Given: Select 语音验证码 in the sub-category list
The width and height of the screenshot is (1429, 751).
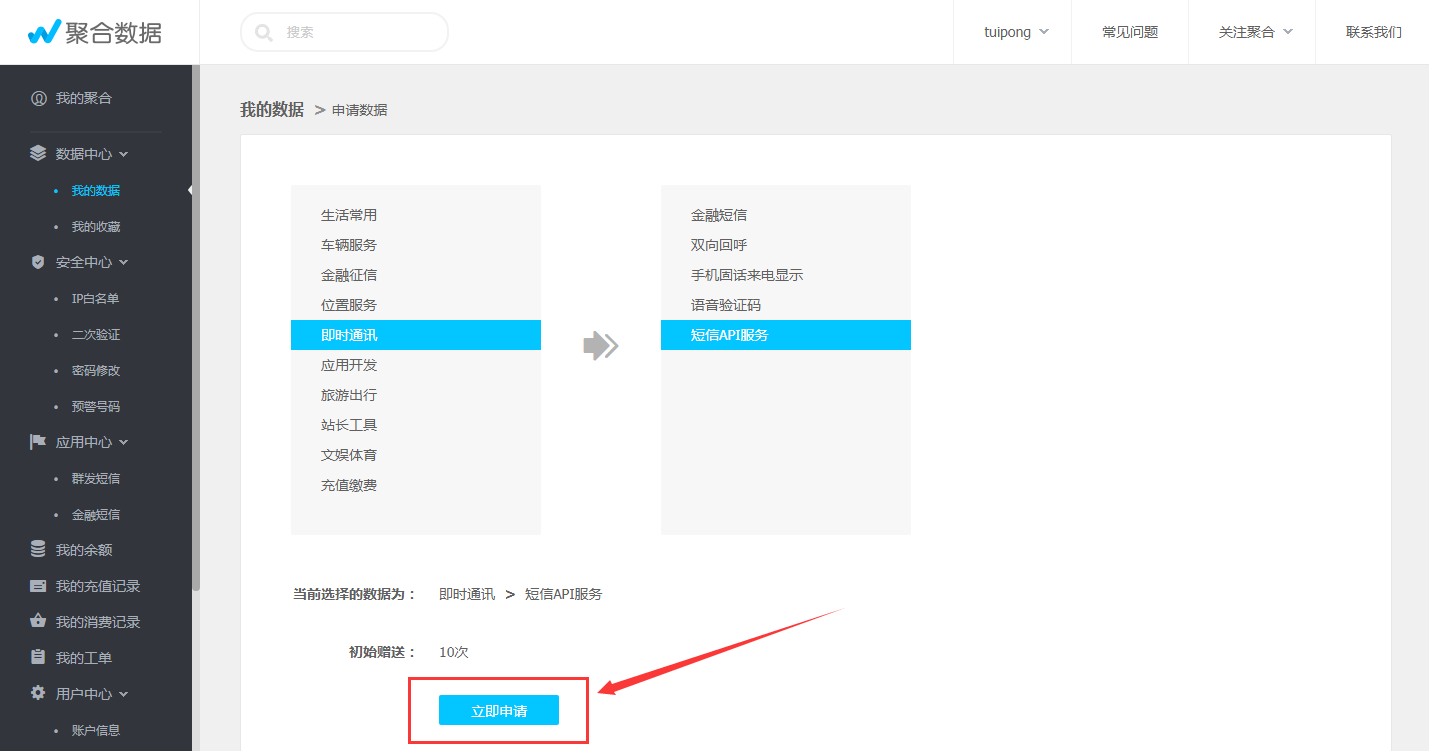Looking at the screenshot, I should click(x=725, y=305).
